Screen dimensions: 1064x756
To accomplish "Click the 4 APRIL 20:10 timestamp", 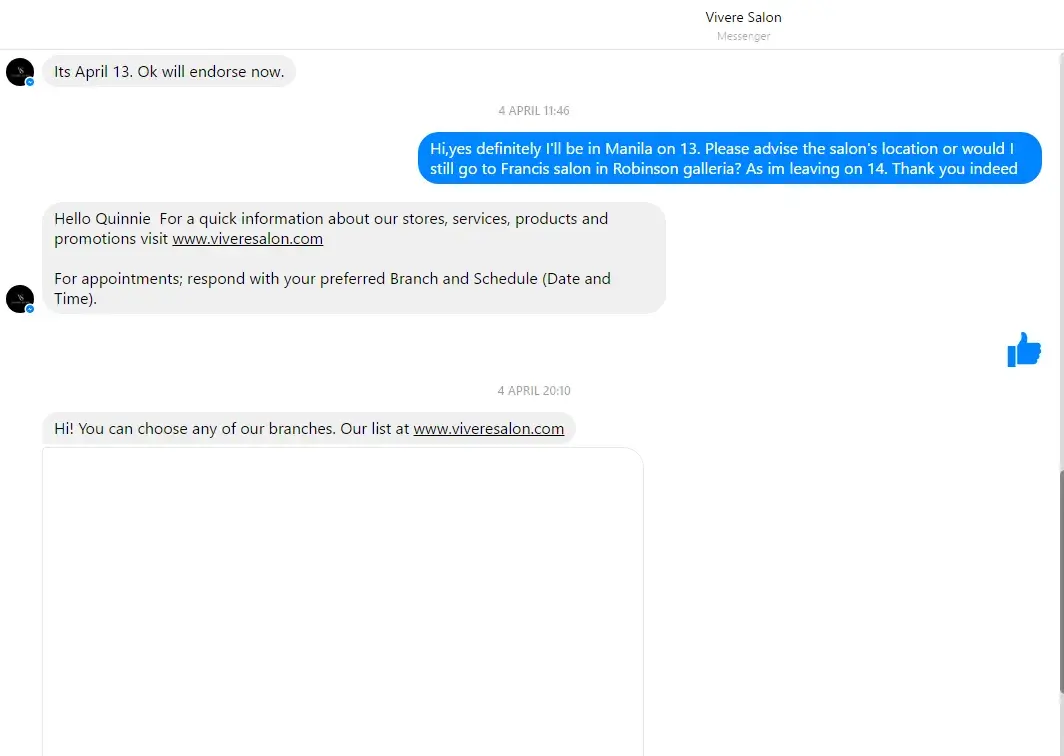I will [x=534, y=391].
